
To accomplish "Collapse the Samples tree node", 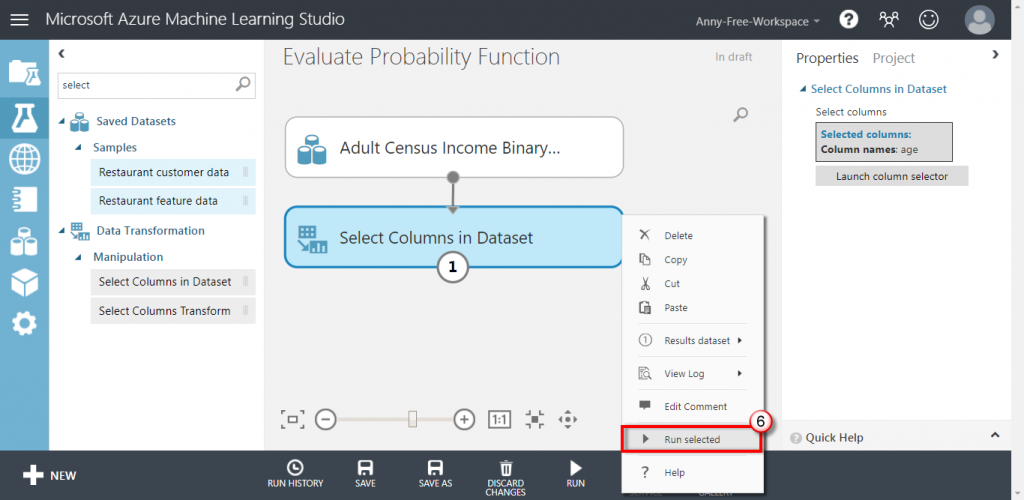I will (x=78, y=148).
